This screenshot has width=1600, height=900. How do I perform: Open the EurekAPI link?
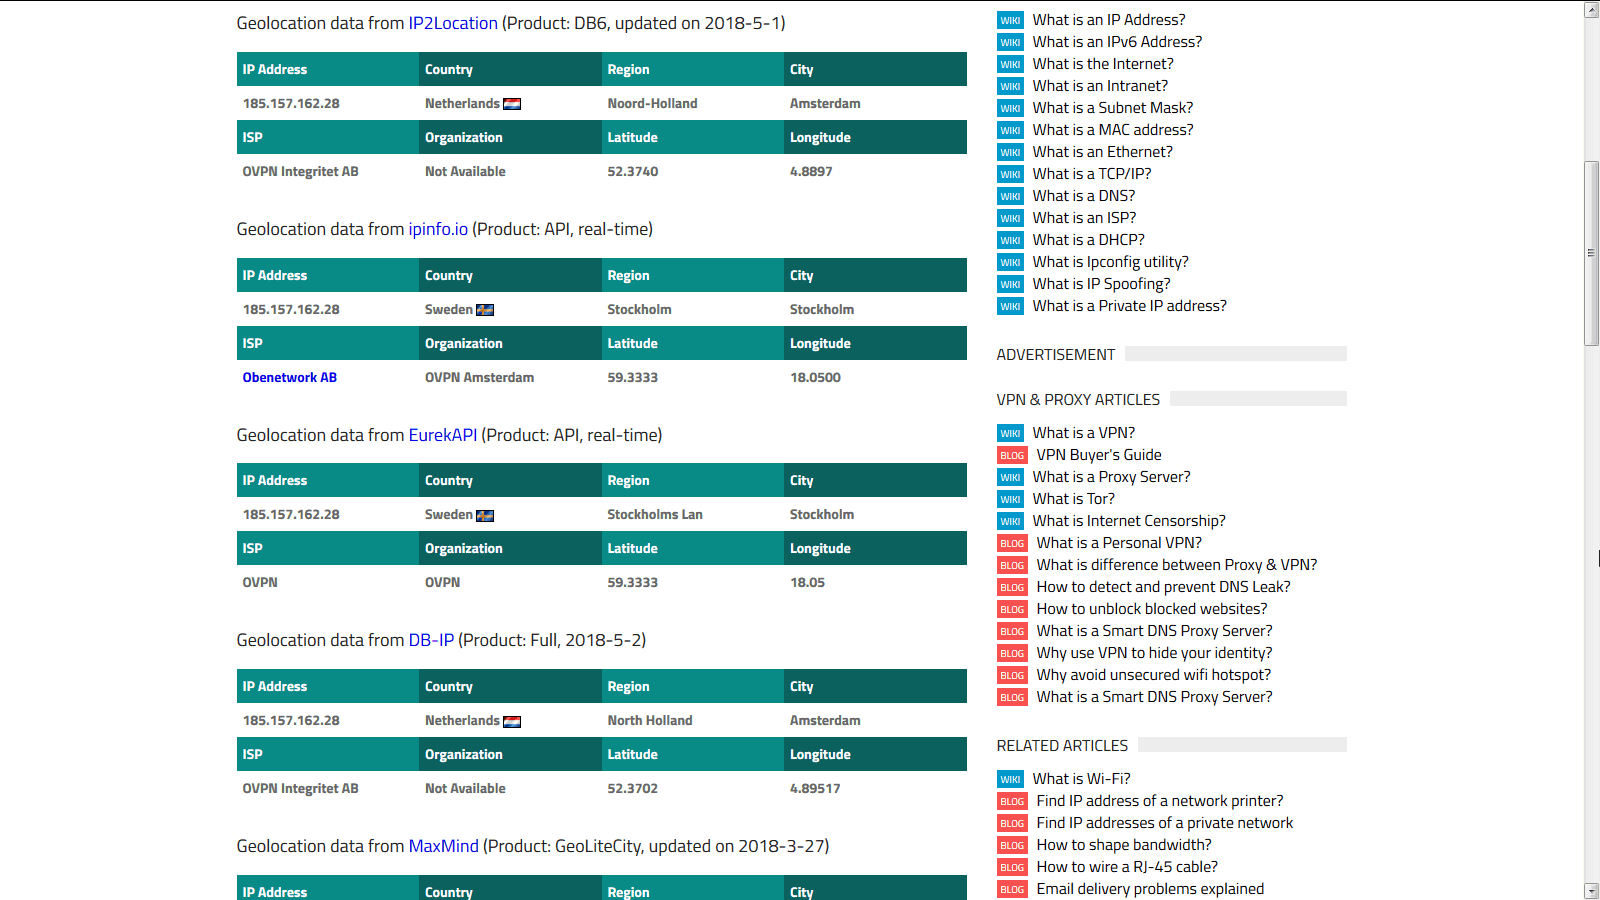443,435
